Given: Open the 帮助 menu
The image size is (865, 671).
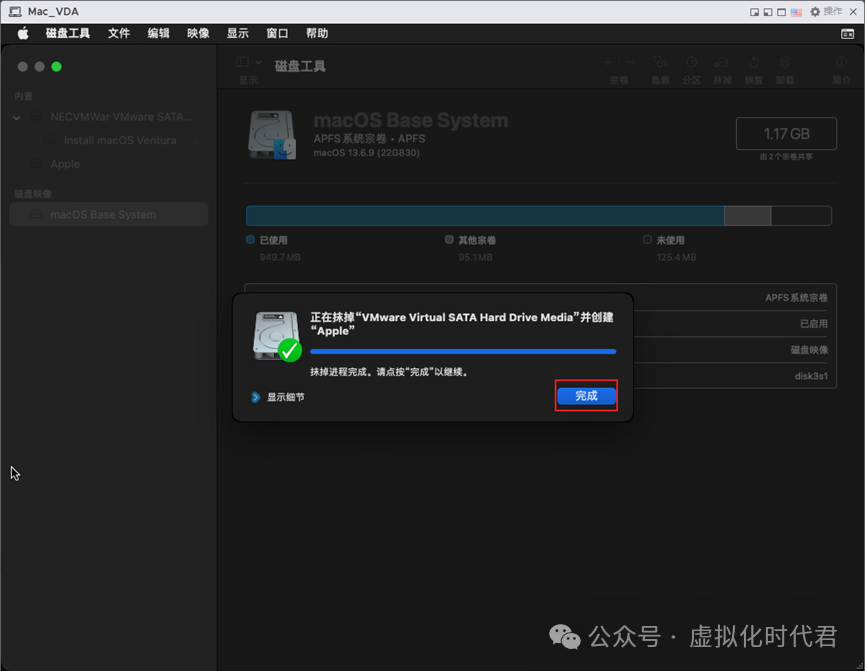Looking at the screenshot, I should 317,34.
